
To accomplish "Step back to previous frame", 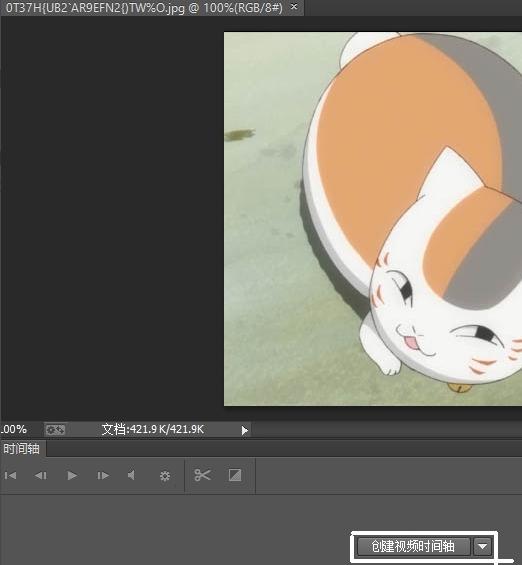I will click(40, 476).
